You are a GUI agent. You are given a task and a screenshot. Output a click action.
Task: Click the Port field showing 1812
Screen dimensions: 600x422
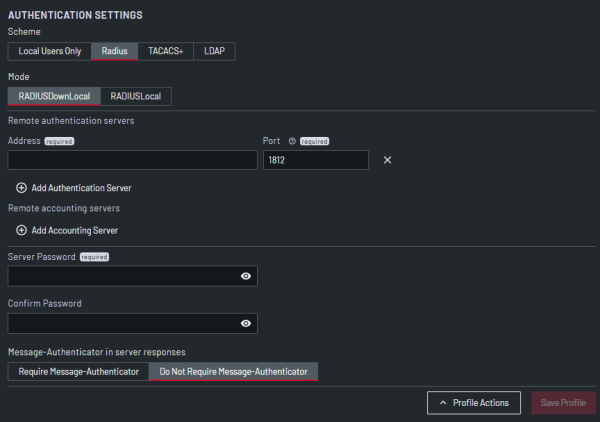pyautogui.click(x=315, y=160)
